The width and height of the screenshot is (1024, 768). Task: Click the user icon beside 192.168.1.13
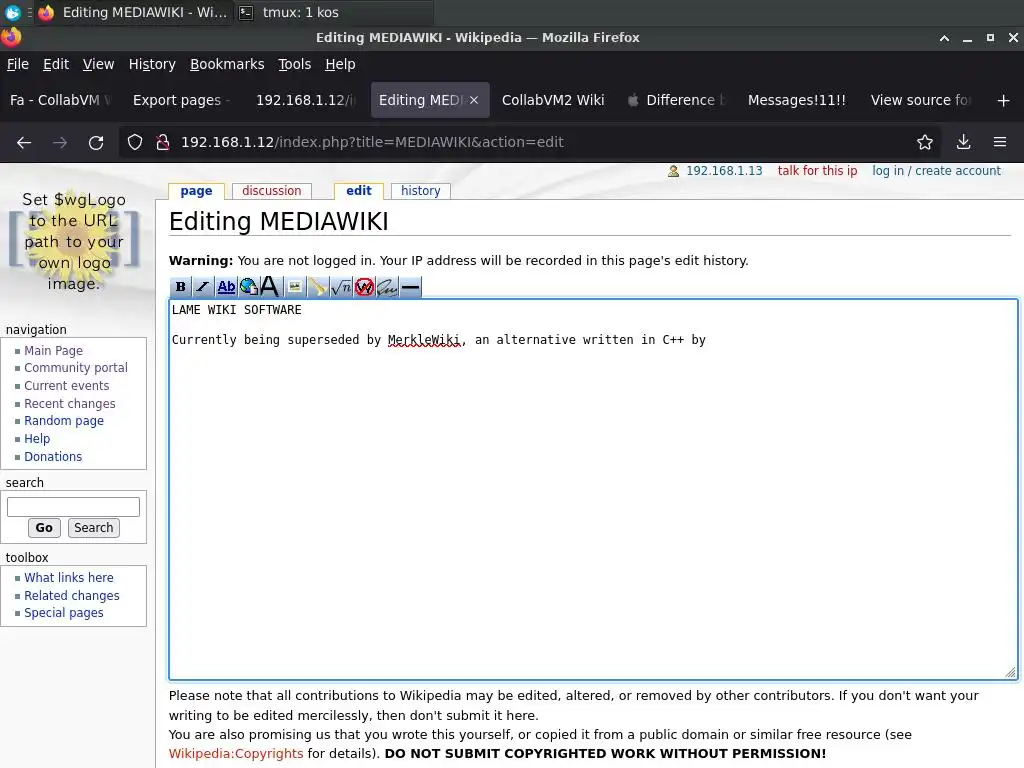coord(673,171)
